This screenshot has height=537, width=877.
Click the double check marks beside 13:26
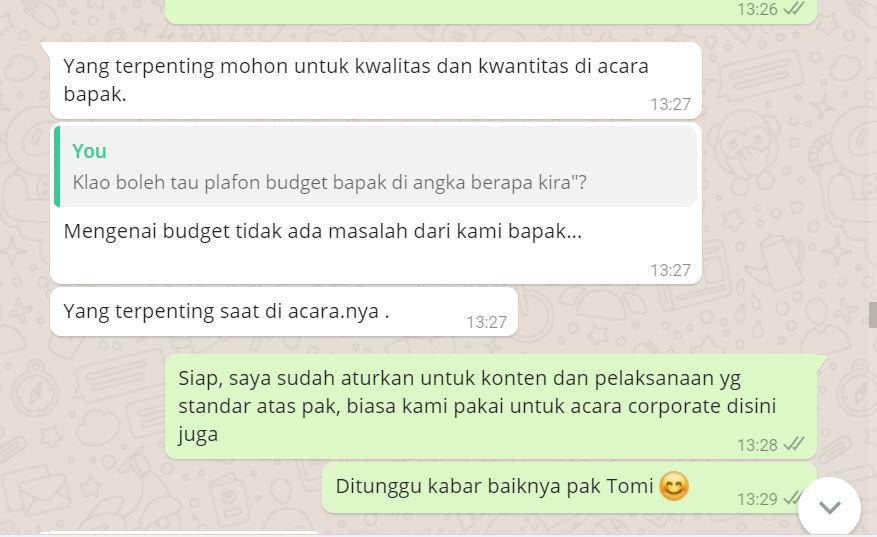pyautogui.click(x=794, y=8)
